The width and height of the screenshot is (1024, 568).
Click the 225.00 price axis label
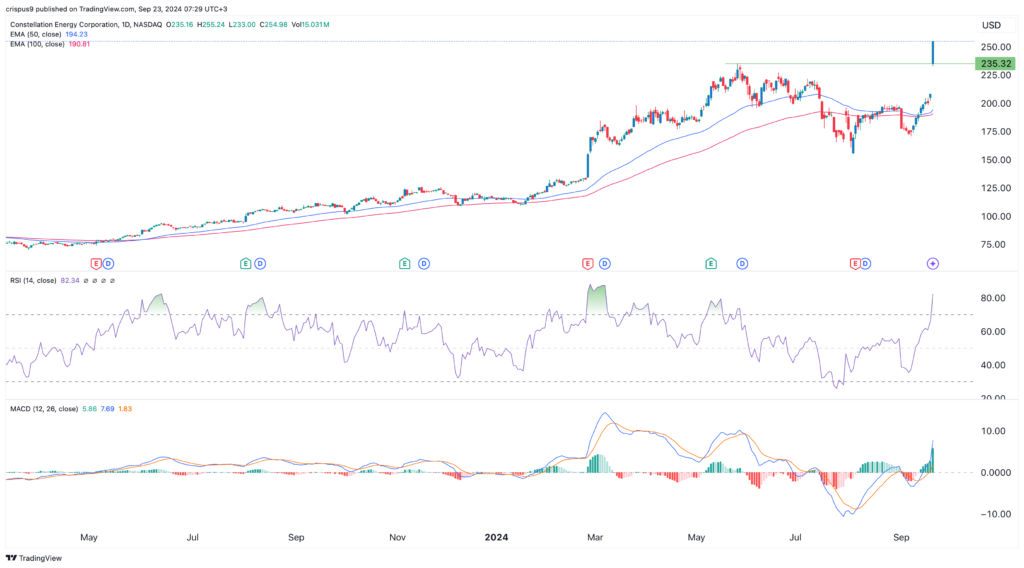(x=995, y=75)
